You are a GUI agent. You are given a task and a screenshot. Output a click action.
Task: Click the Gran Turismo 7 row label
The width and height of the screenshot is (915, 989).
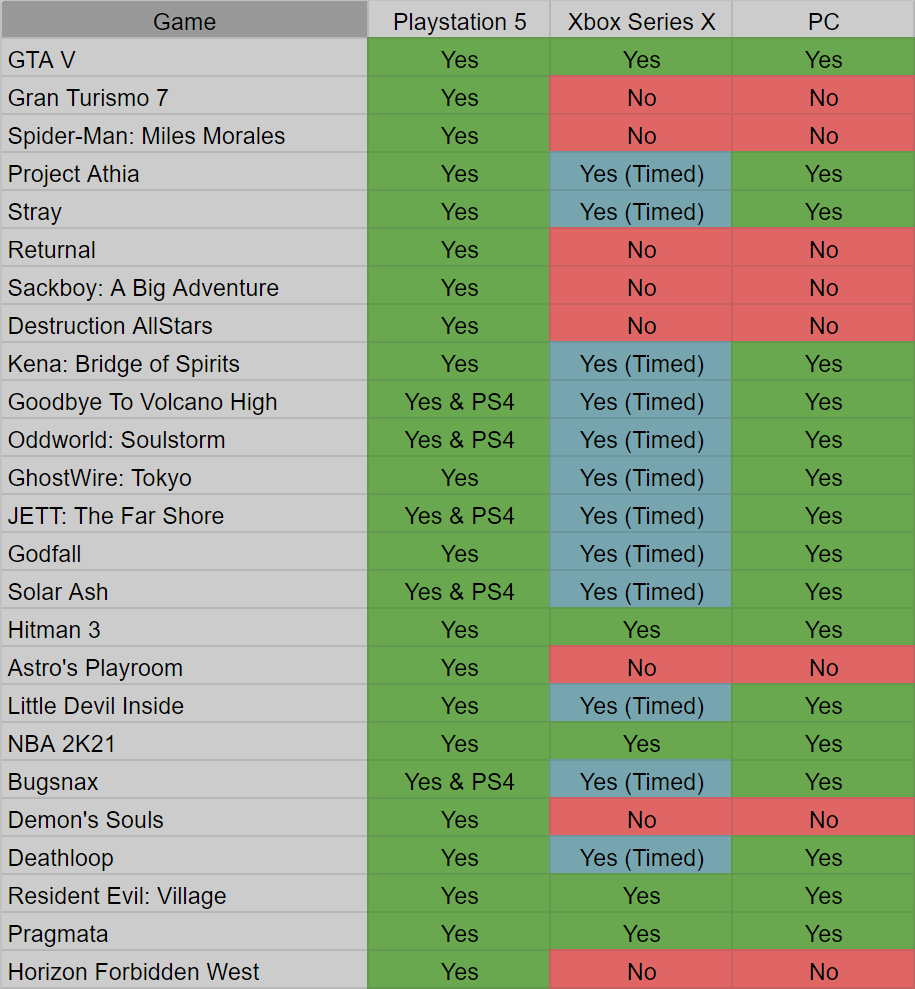pos(184,98)
